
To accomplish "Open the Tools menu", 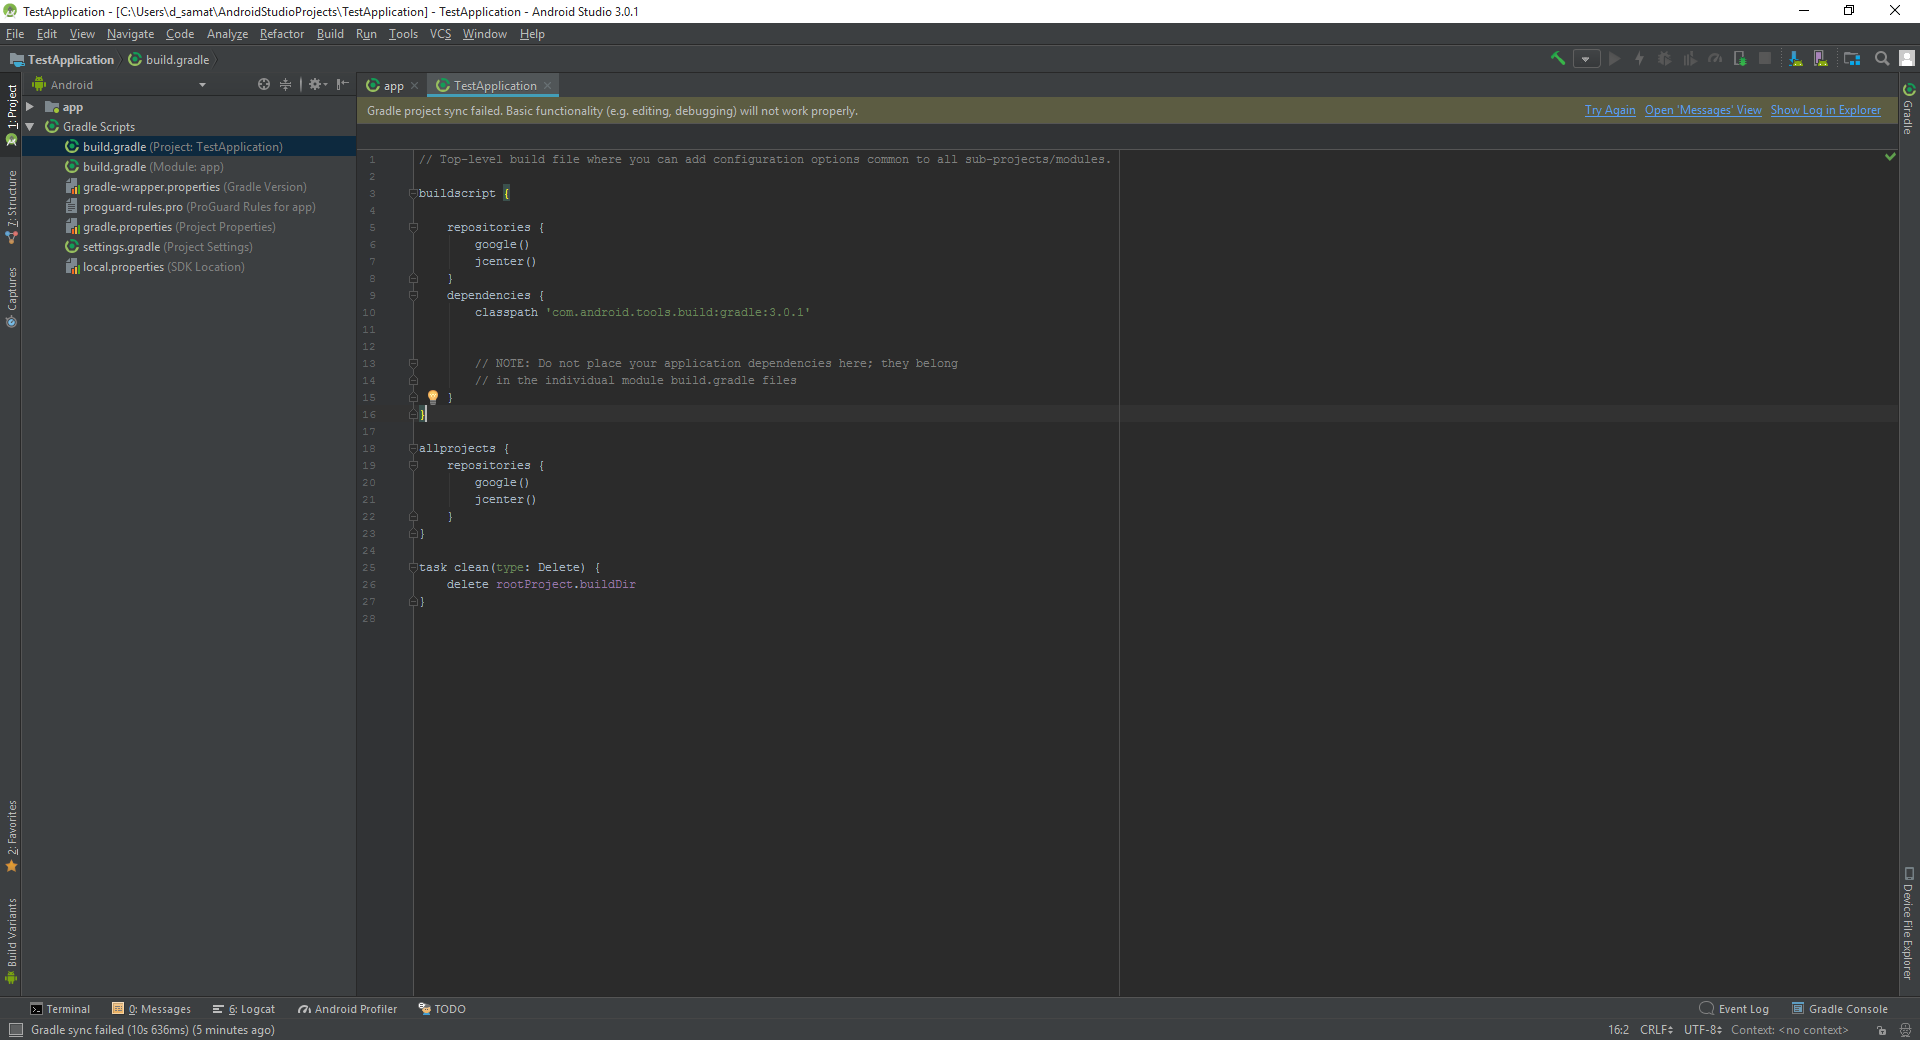I will coord(403,34).
